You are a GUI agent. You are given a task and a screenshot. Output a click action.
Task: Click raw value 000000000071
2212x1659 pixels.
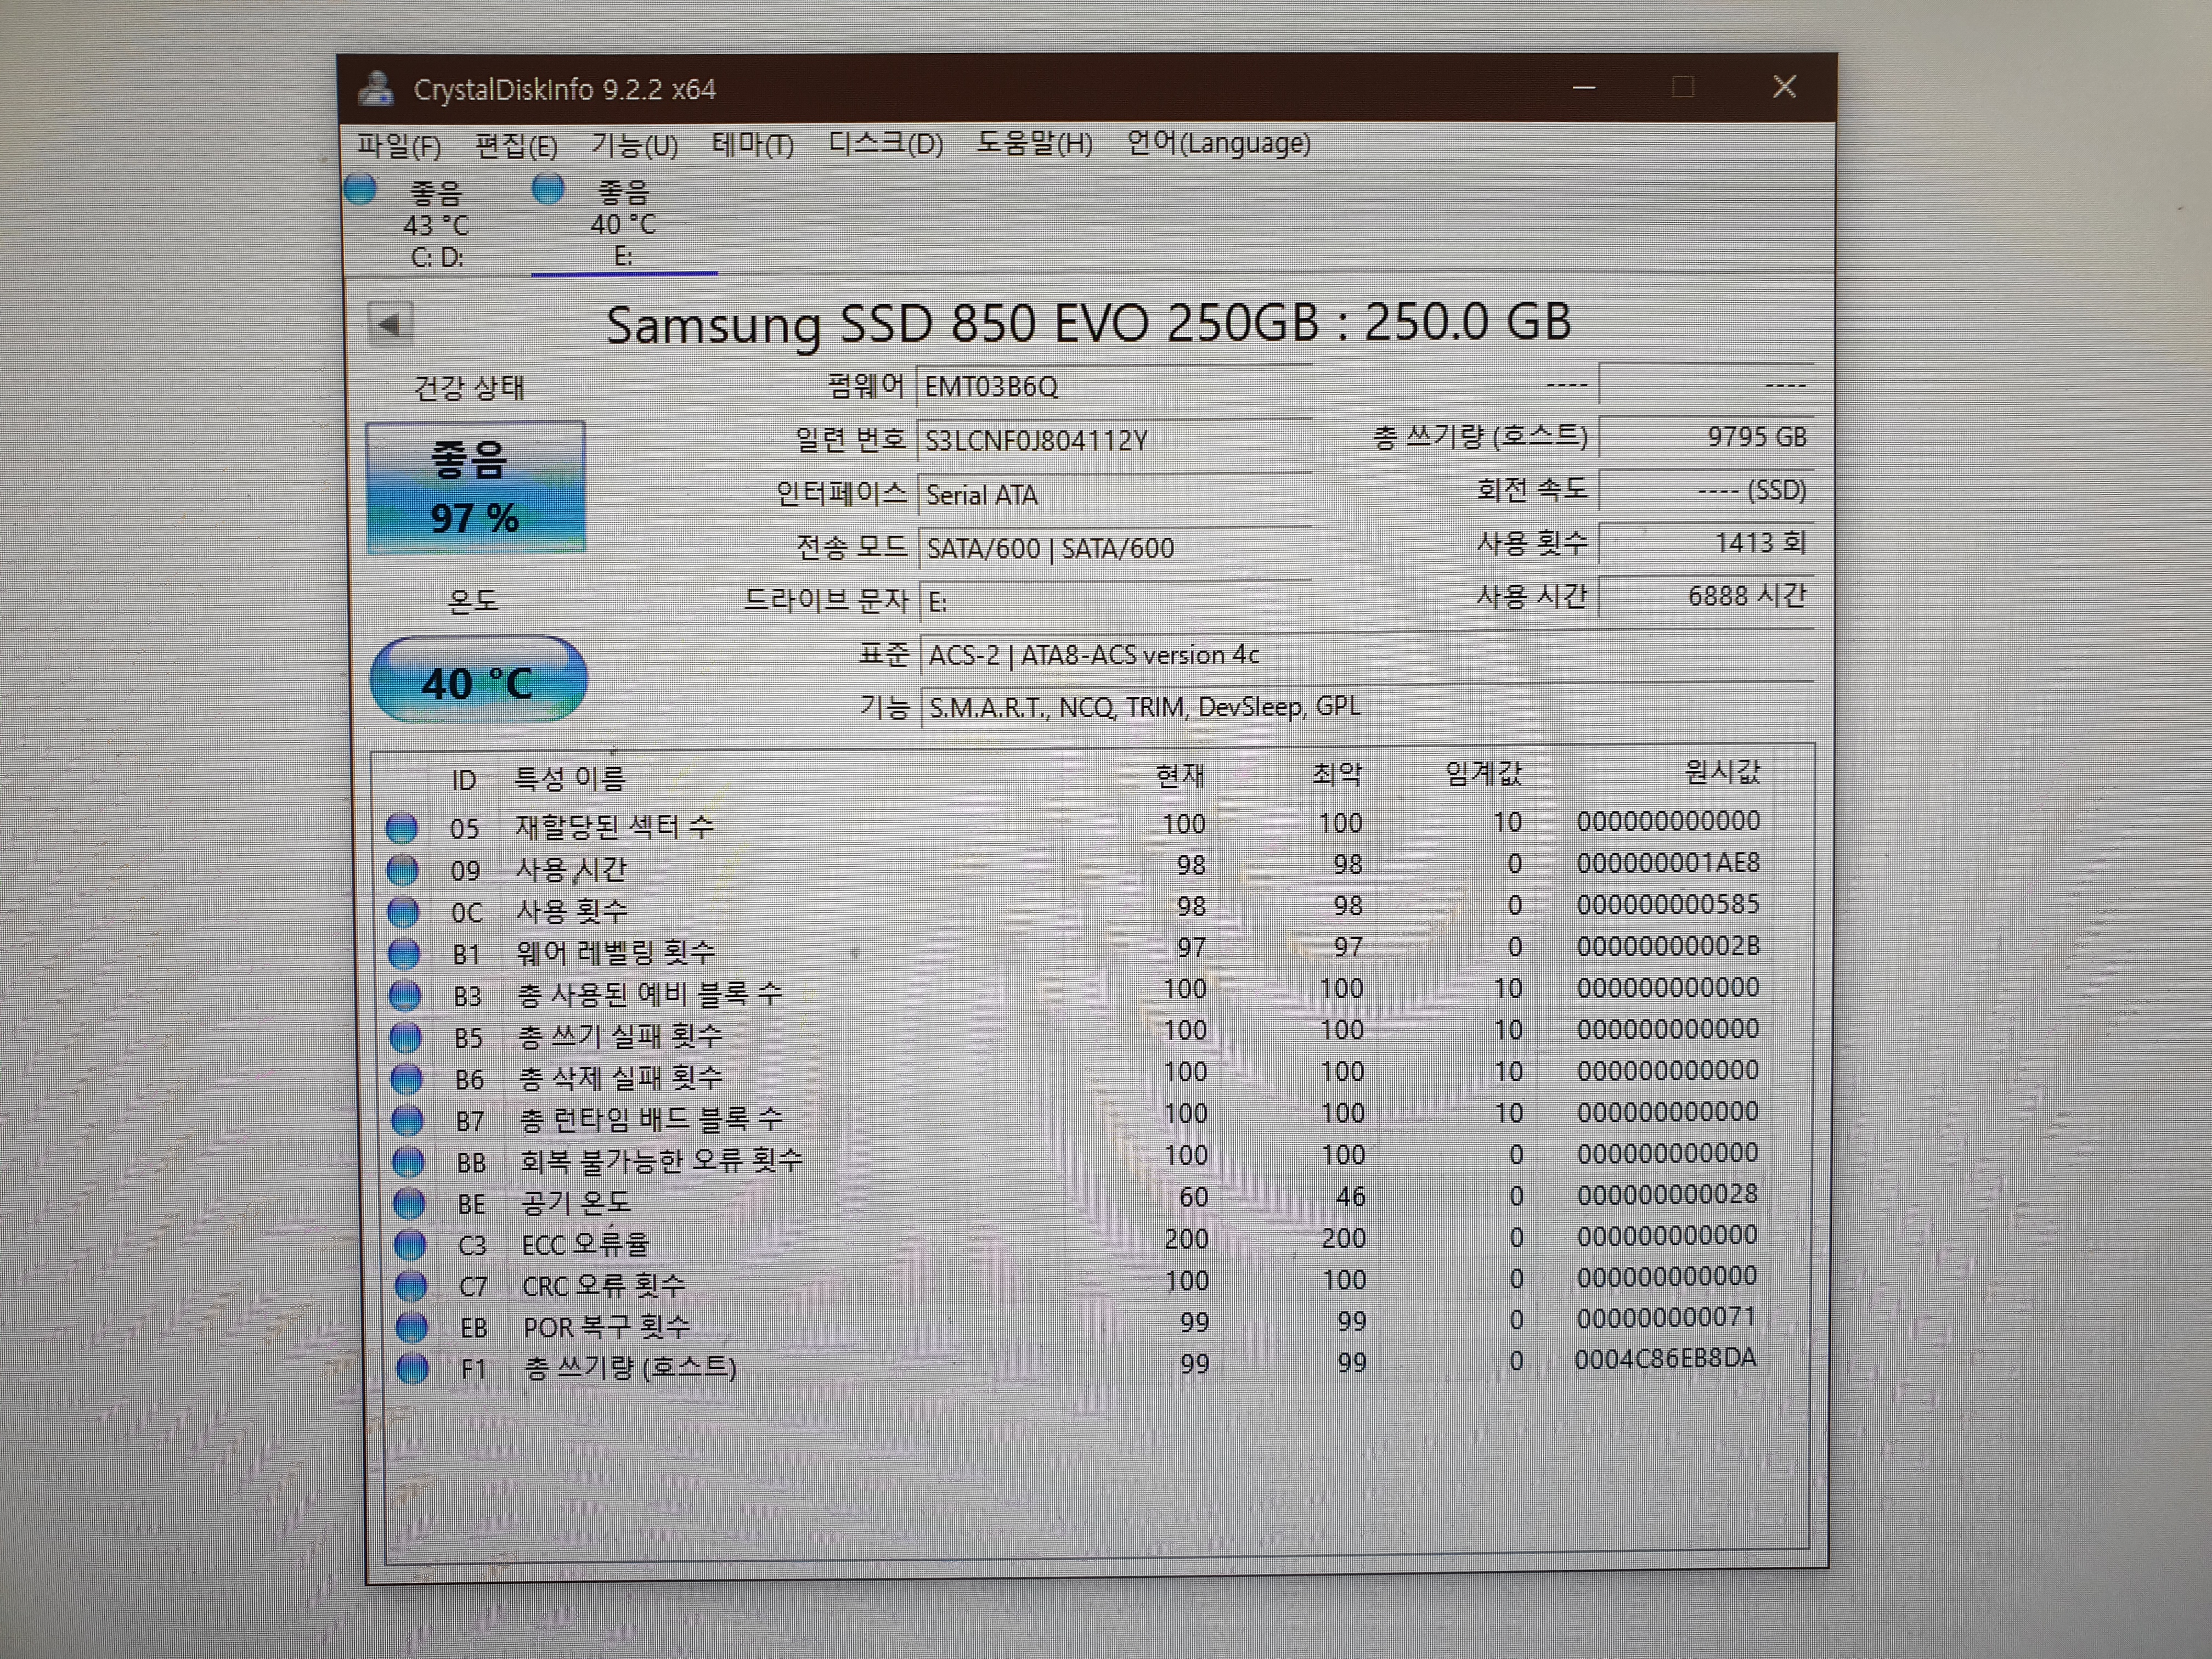(x=1666, y=1318)
